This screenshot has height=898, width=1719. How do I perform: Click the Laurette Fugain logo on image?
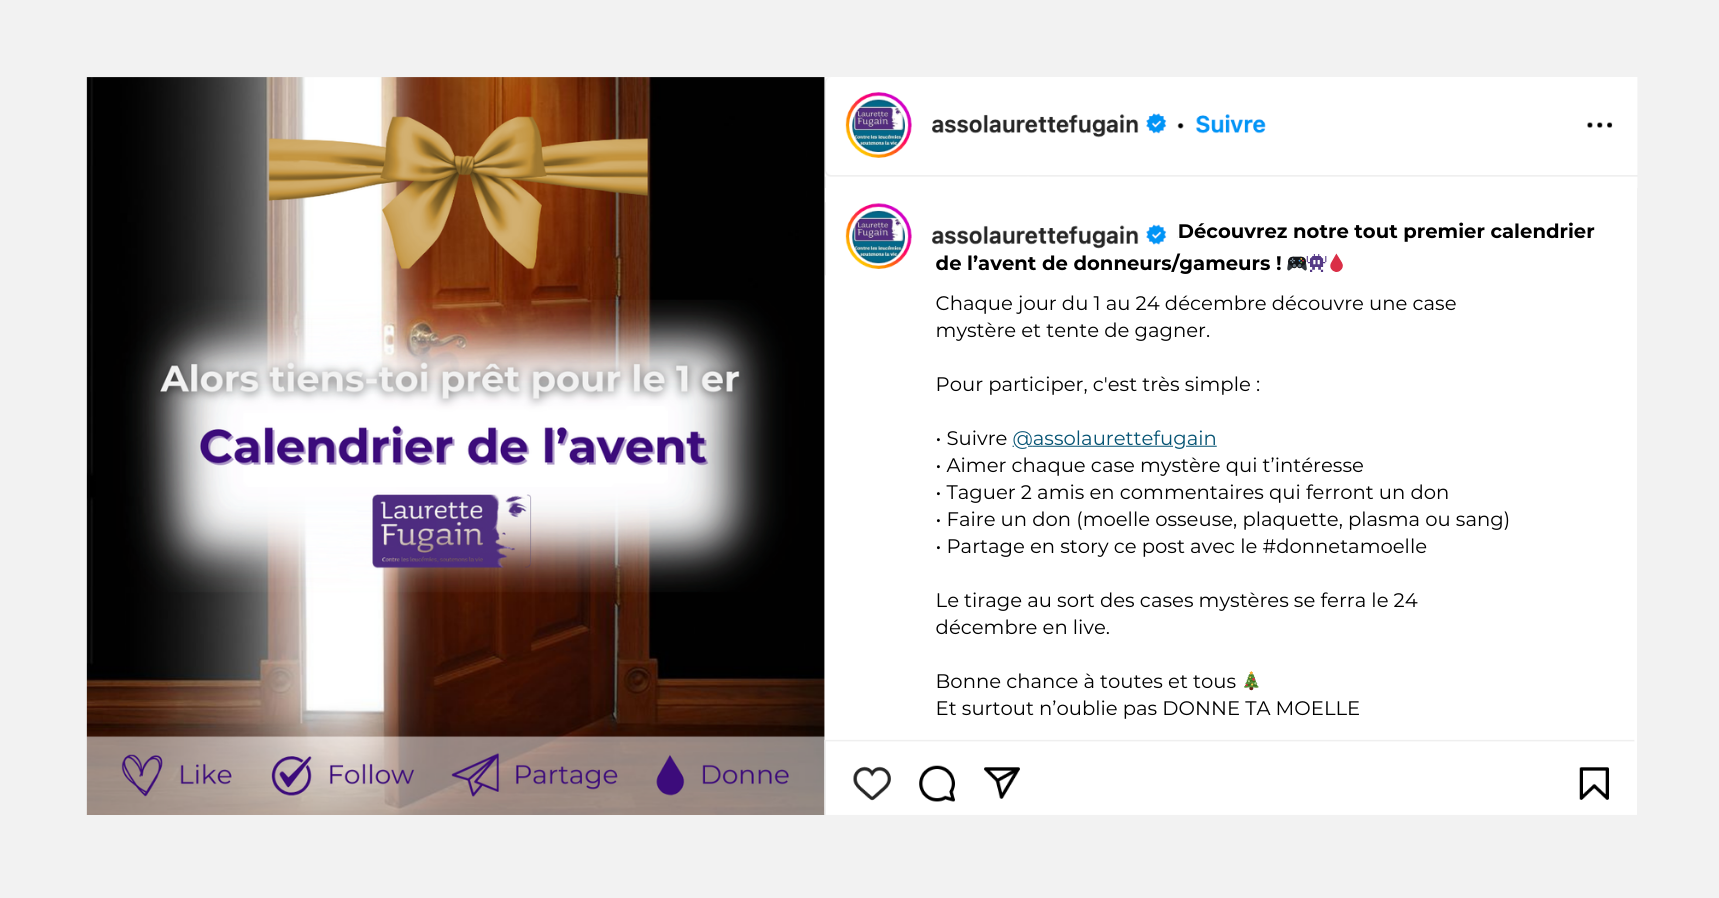click(451, 531)
